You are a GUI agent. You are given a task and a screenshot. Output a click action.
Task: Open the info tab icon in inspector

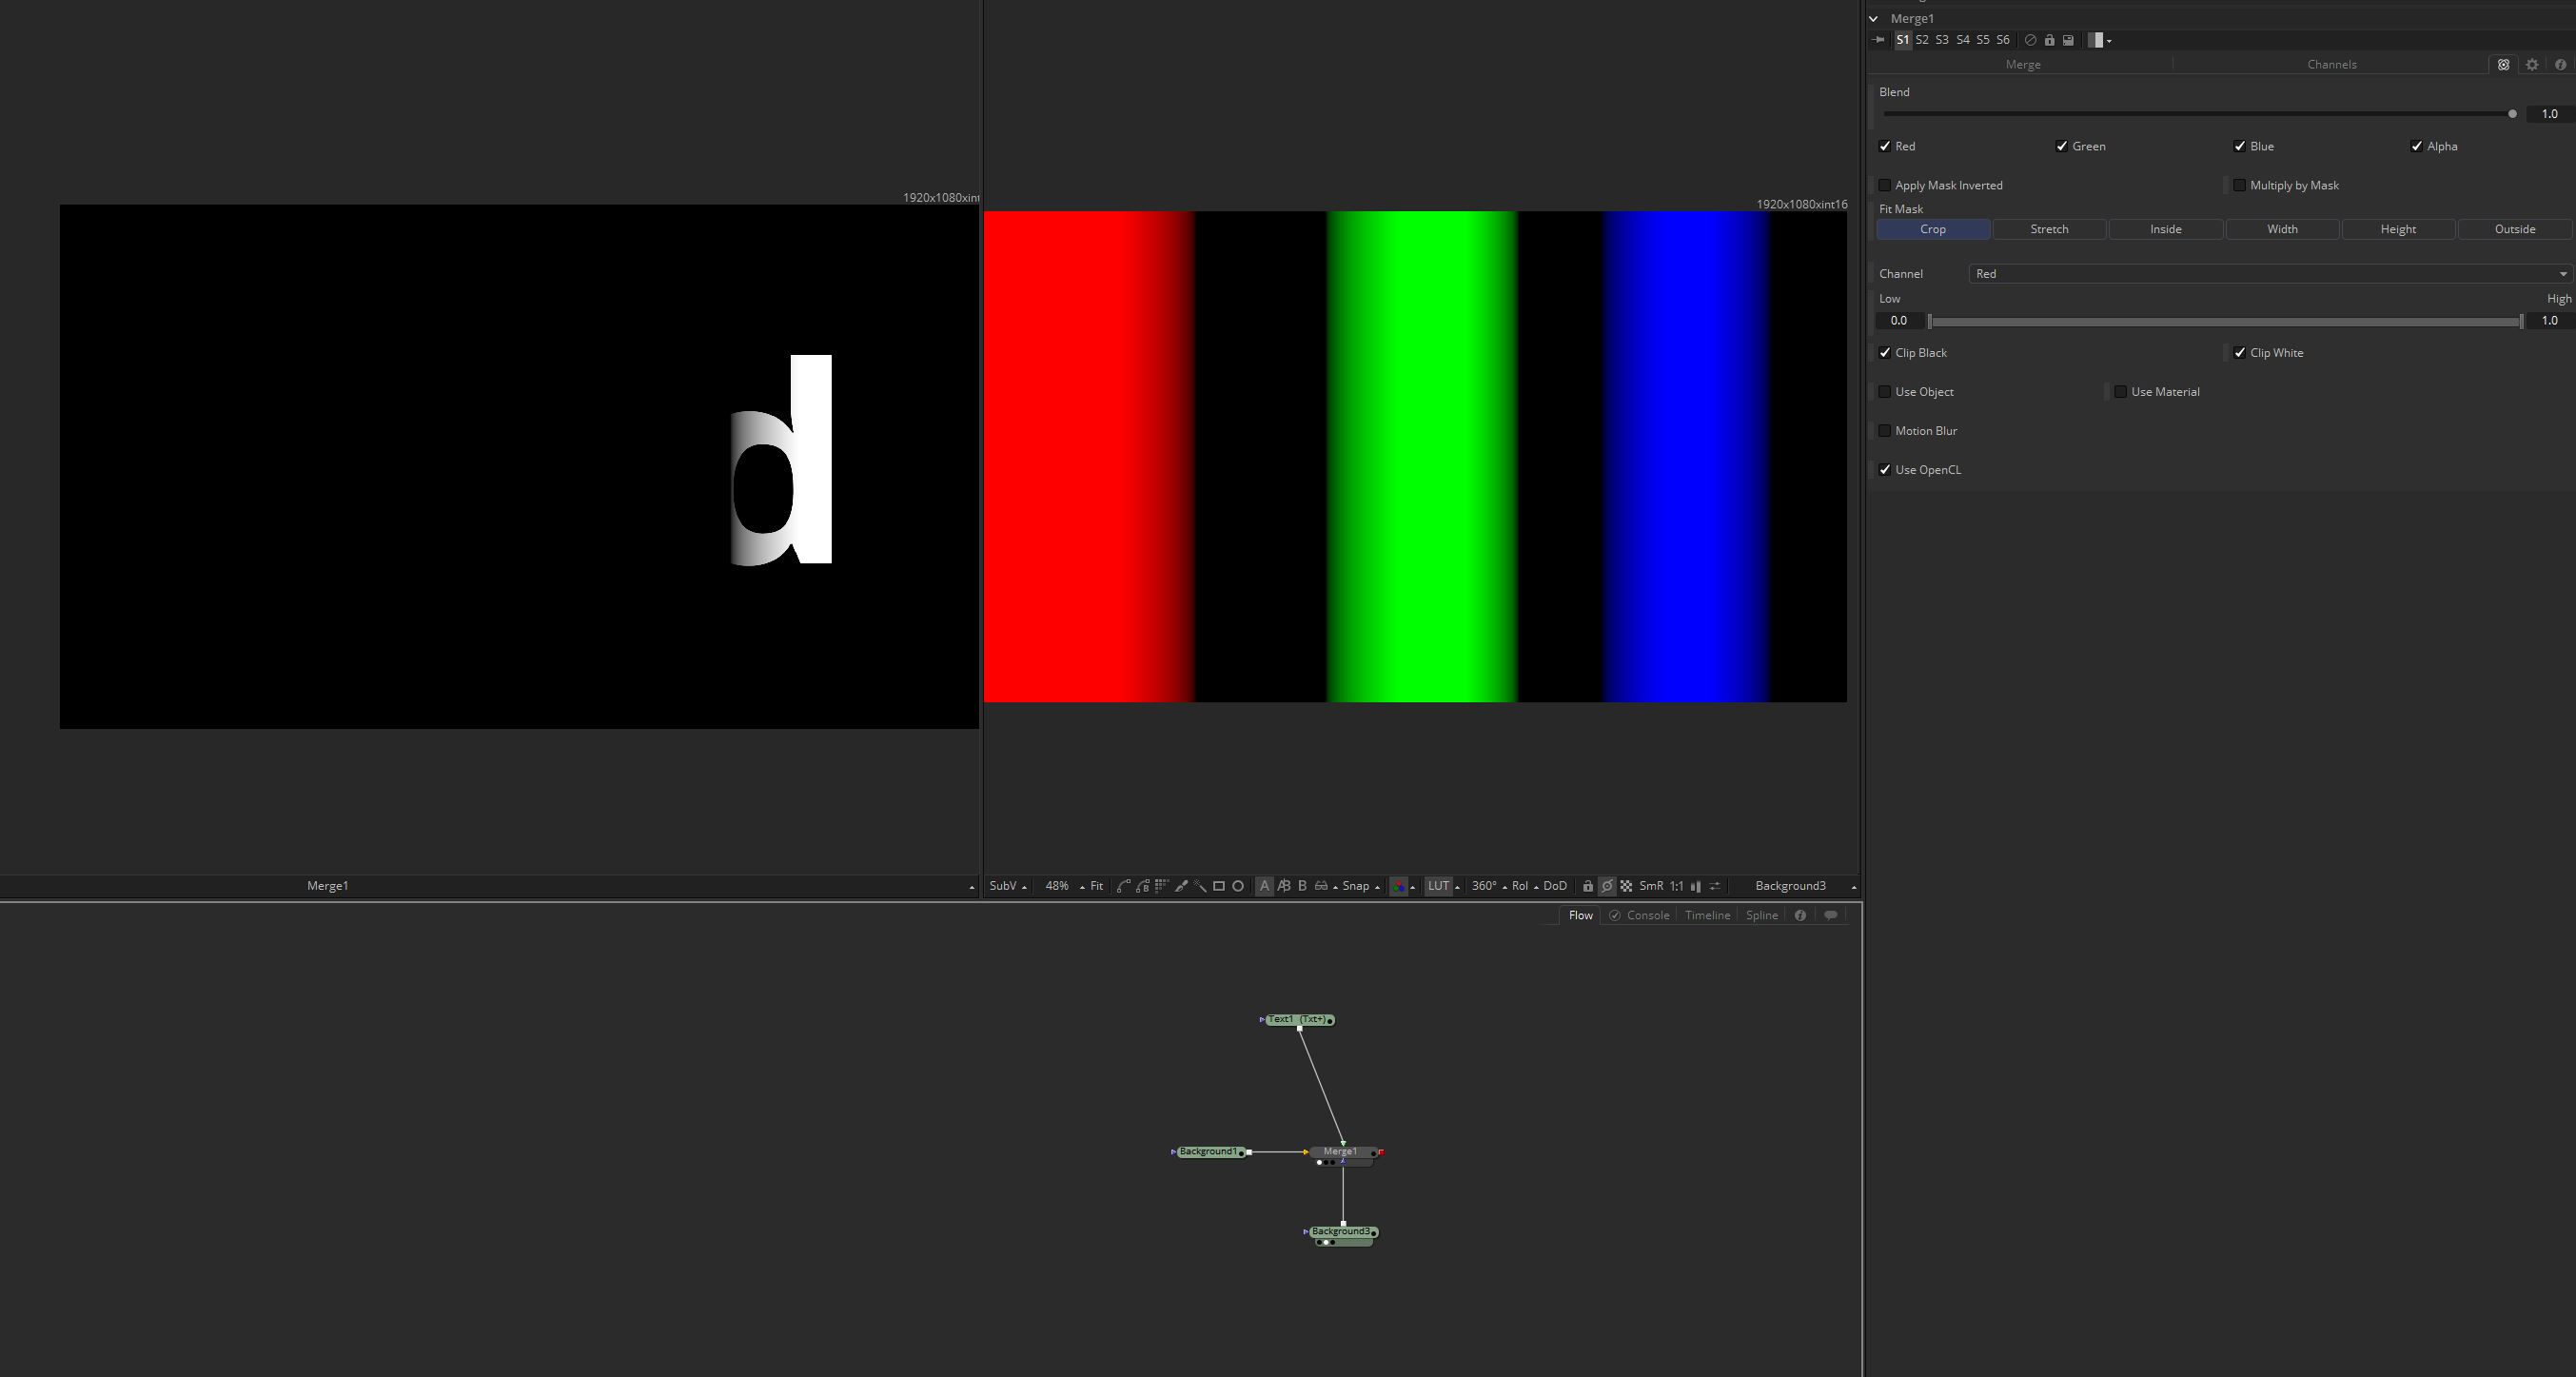(2560, 64)
